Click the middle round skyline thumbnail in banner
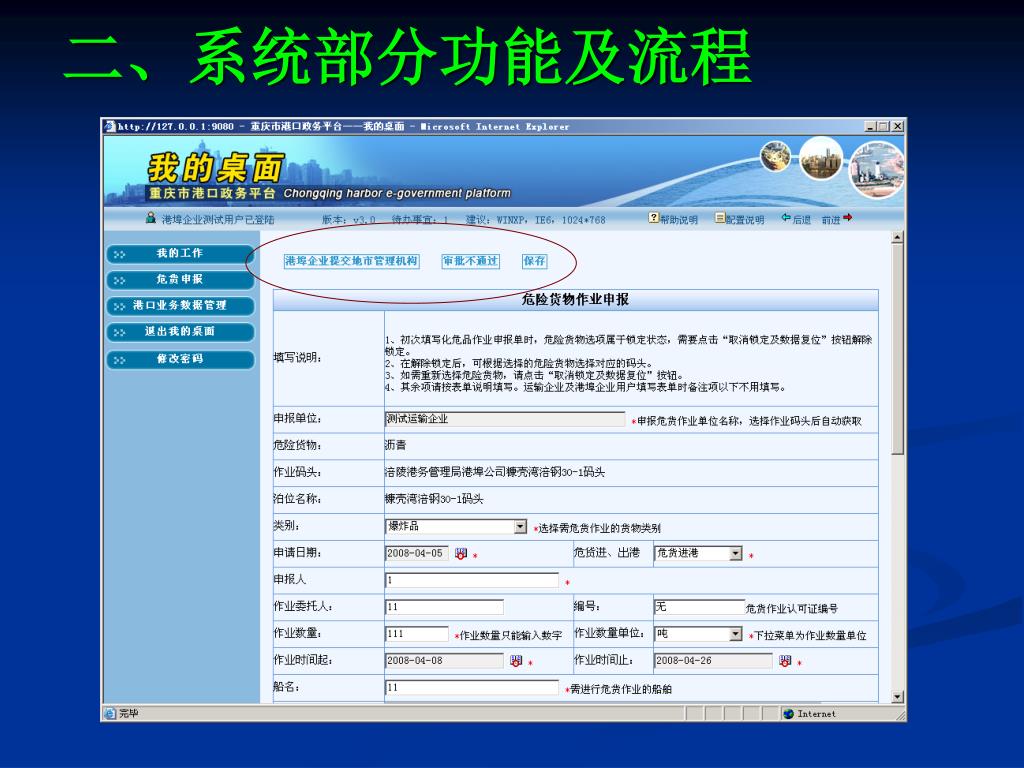The height and width of the screenshot is (768, 1024). pos(821,159)
